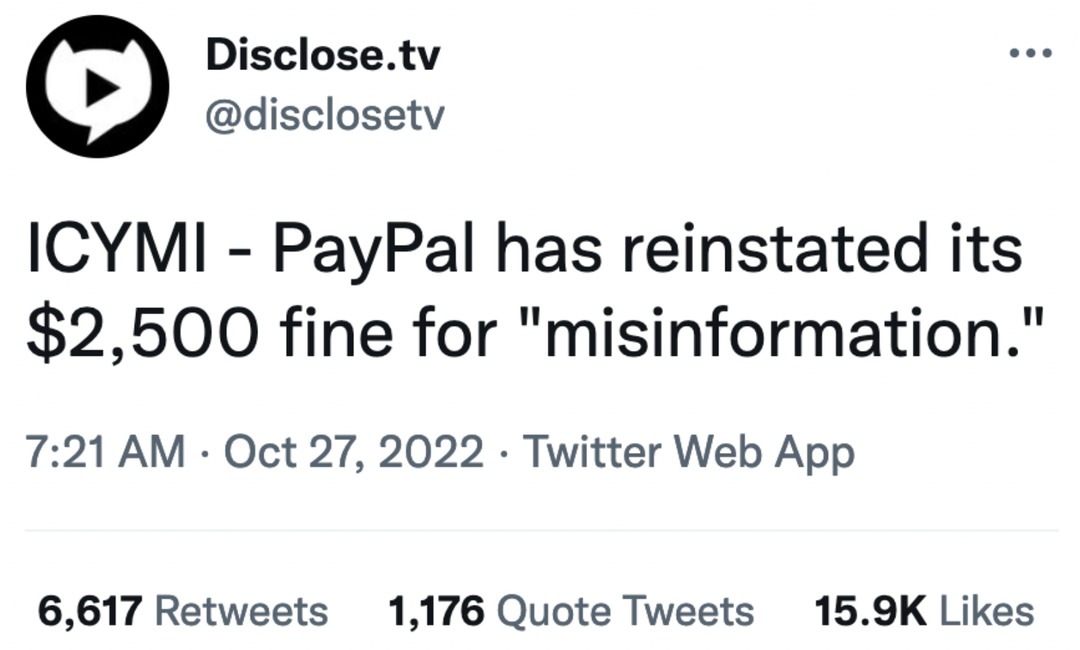Click the 6,617 retweet count number
Screen dimensions: 1080x650
pyautogui.click(x=91, y=610)
